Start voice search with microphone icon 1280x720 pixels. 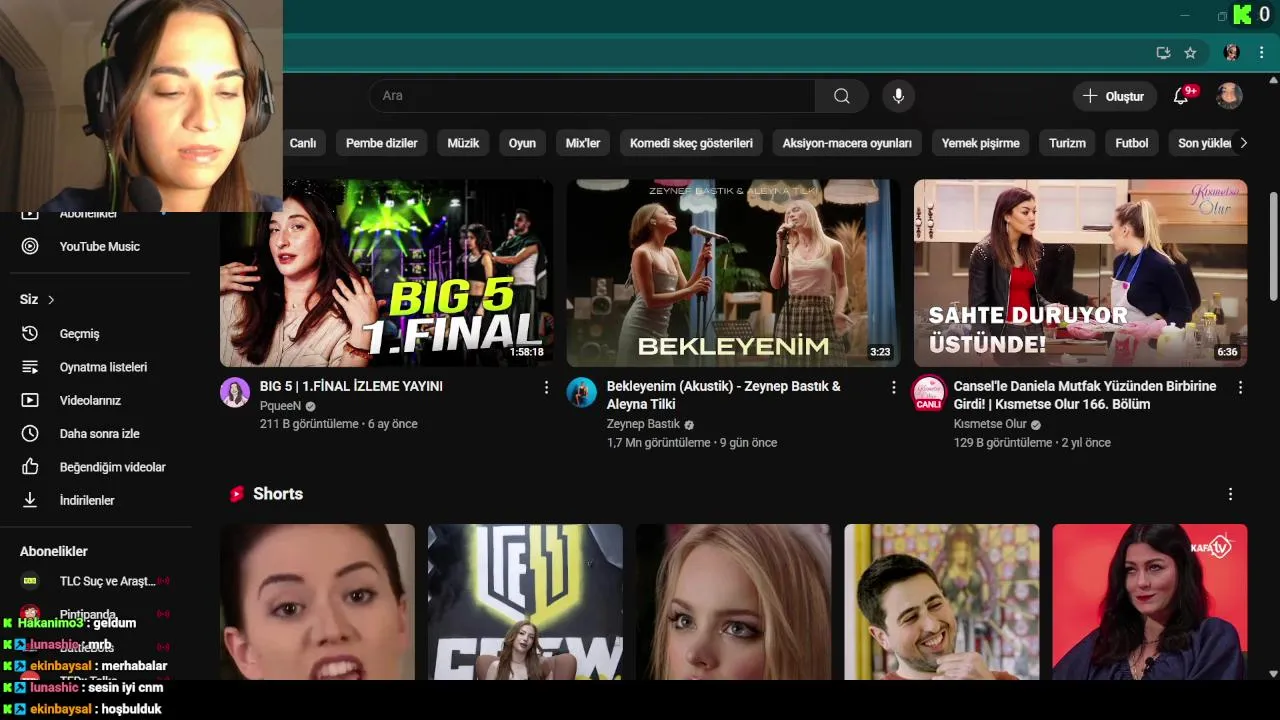pyautogui.click(x=898, y=96)
